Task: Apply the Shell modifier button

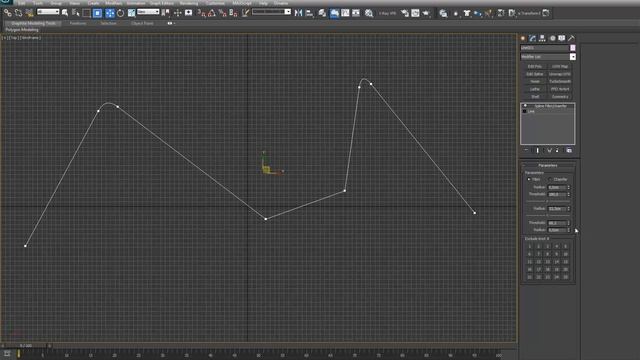Action: 535,97
